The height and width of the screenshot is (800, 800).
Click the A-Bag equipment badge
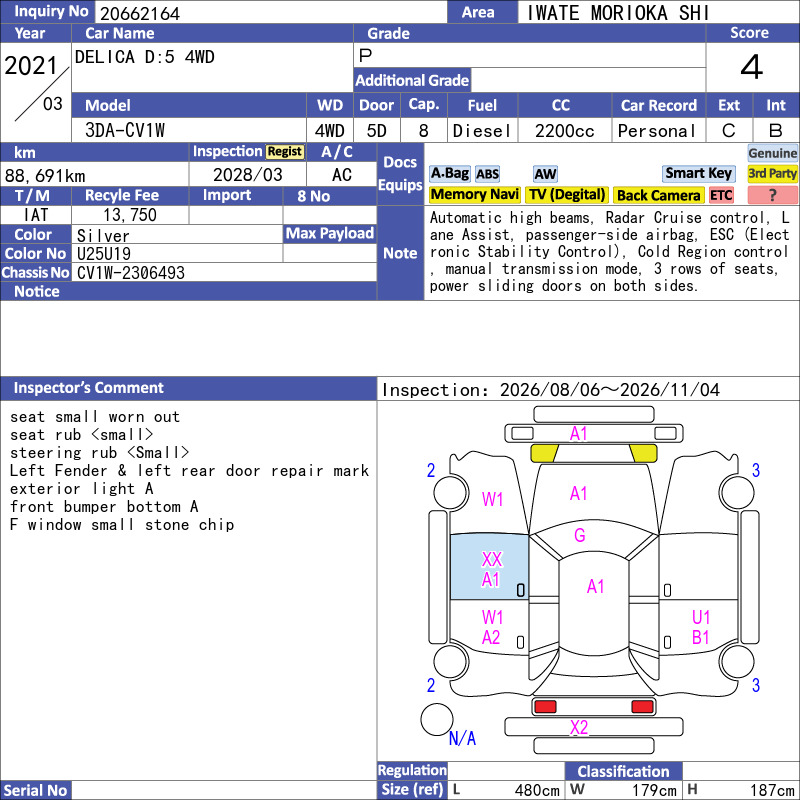tap(449, 173)
